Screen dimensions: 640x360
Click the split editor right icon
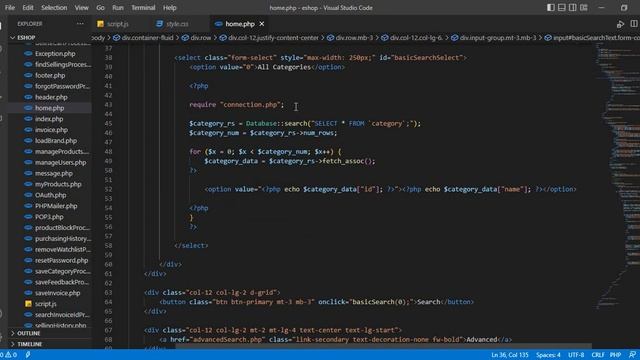pos(634,24)
